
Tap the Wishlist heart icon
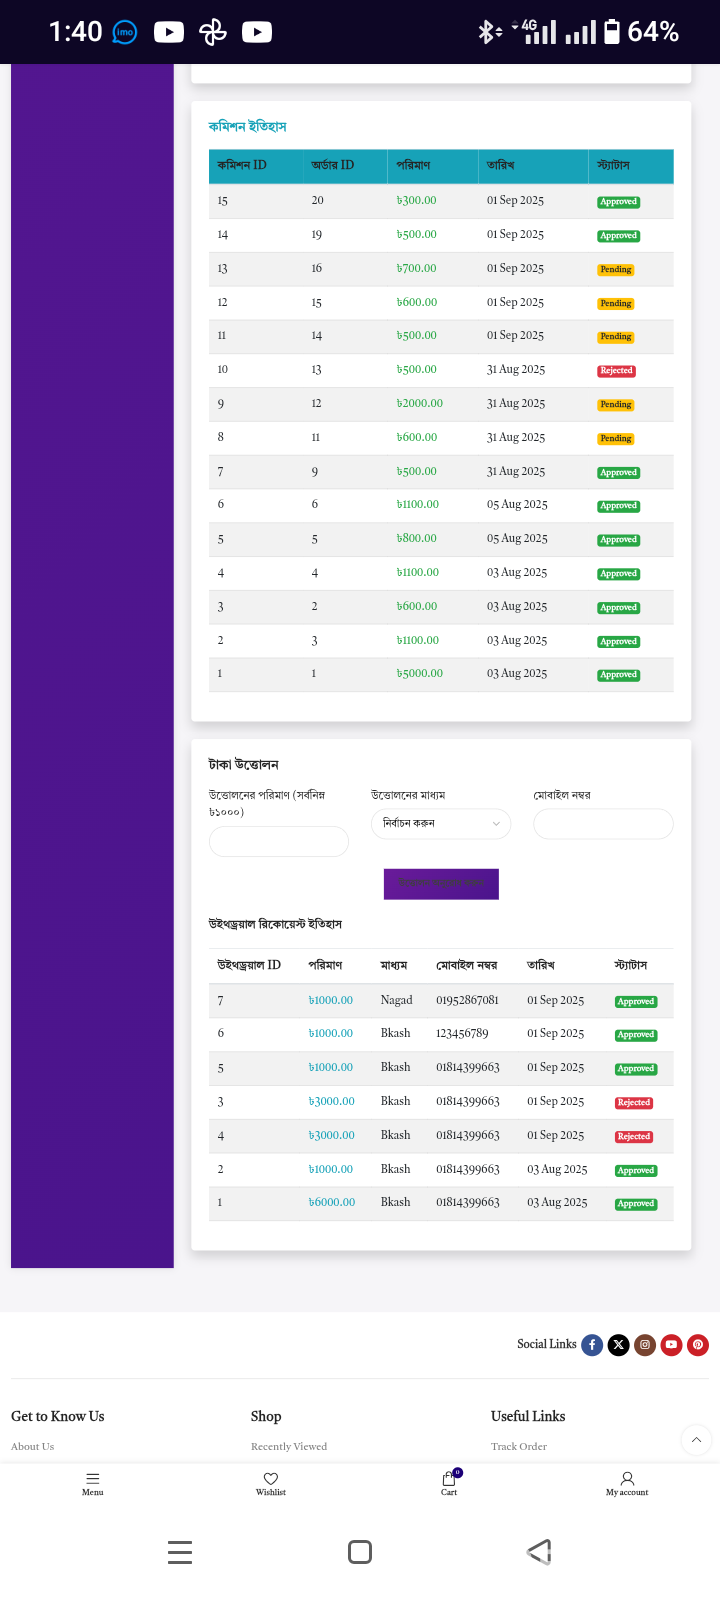coord(270,1479)
